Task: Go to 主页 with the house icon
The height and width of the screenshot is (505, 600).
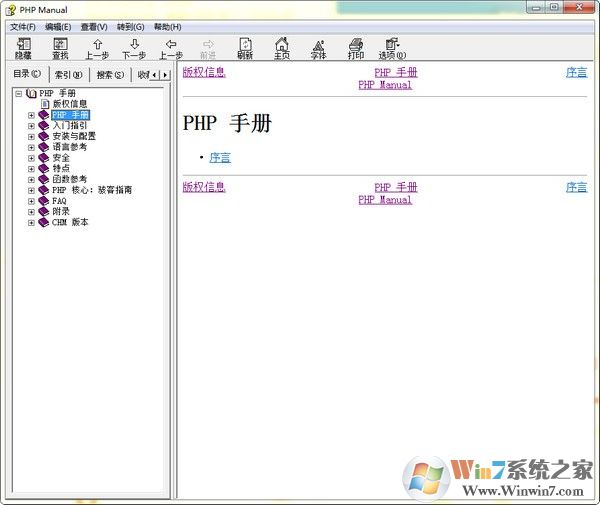Action: [x=282, y=49]
